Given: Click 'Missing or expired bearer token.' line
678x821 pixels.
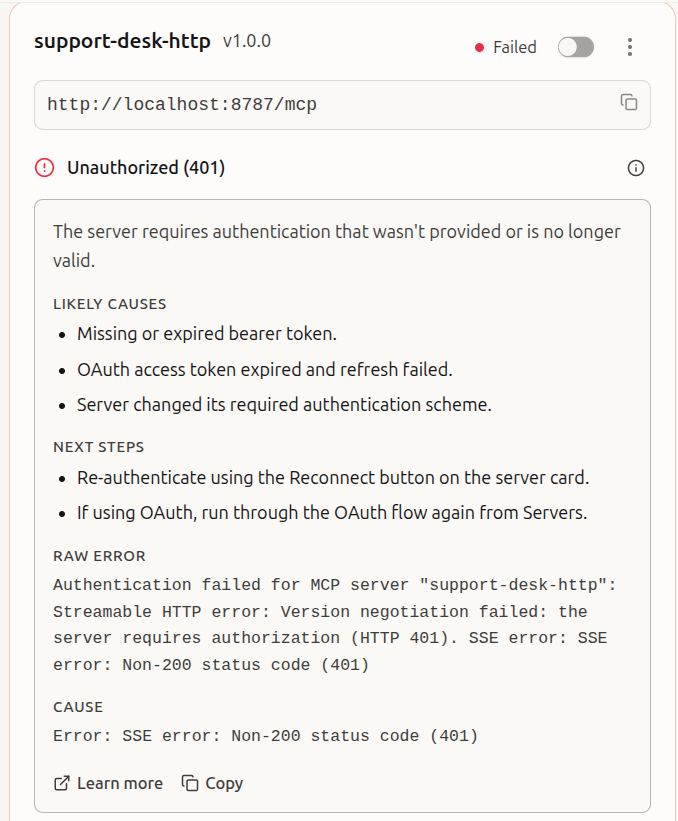Looking at the screenshot, I should click(x=207, y=334).
